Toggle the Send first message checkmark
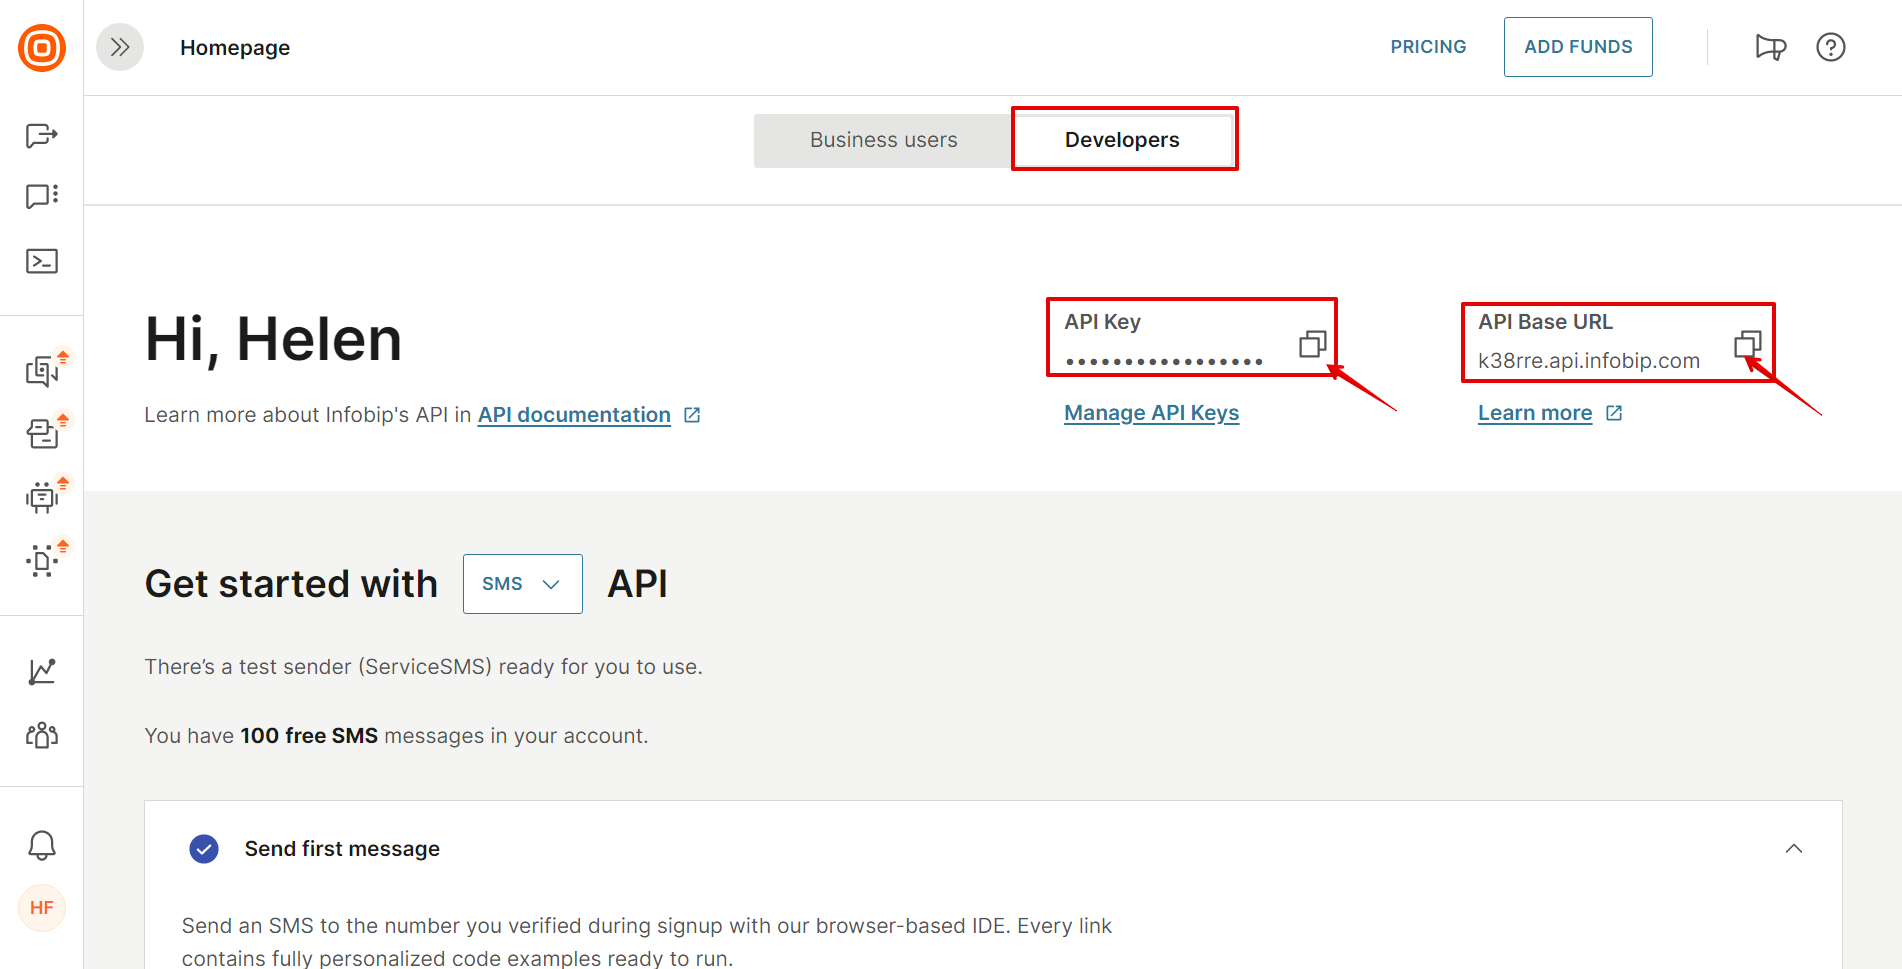 coord(204,849)
